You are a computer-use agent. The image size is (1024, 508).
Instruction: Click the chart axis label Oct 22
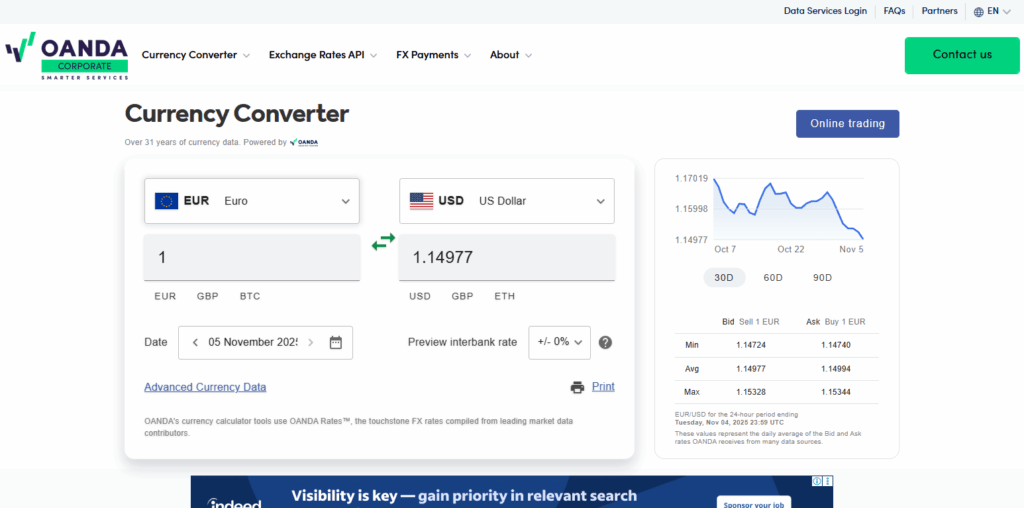(791, 249)
